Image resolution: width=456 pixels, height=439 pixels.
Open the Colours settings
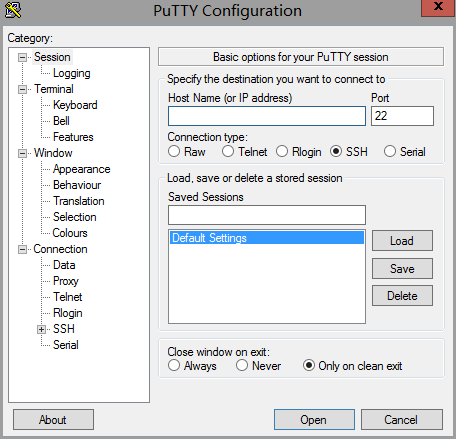(x=70, y=233)
